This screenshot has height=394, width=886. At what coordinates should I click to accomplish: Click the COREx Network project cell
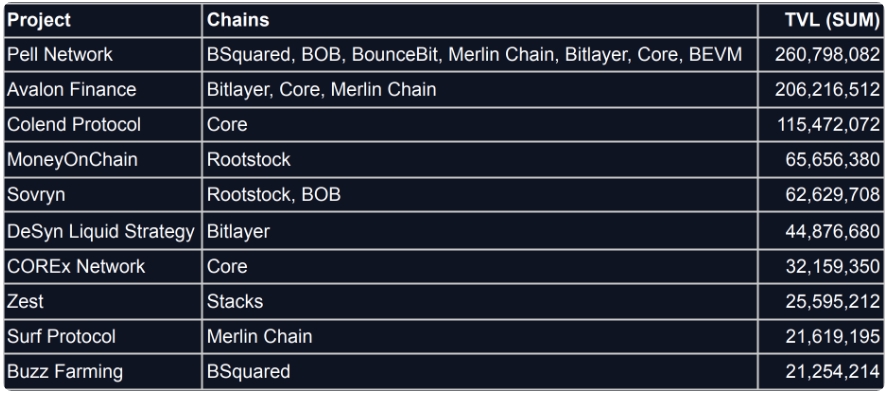(x=103, y=267)
